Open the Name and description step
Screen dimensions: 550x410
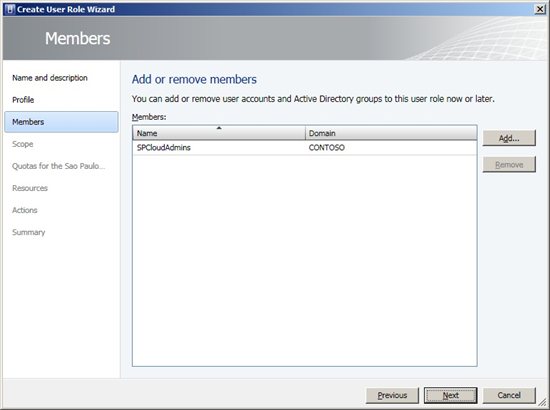pyautogui.click(x=50, y=78)
